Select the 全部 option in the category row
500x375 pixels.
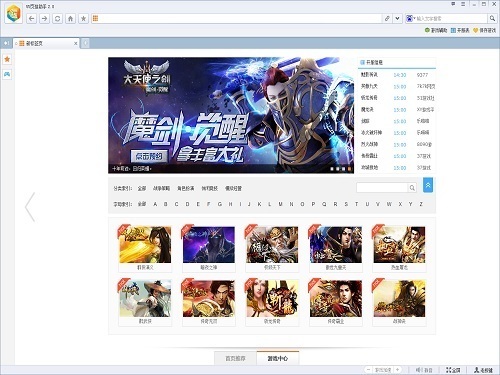point(142,188)
